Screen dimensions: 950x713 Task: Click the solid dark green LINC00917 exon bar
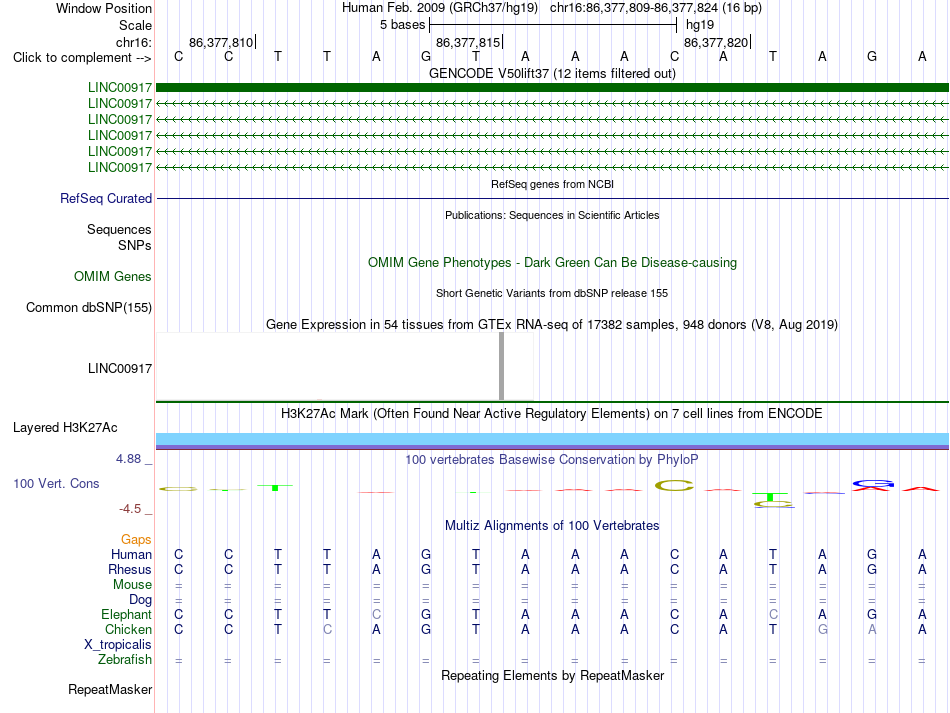552,88
